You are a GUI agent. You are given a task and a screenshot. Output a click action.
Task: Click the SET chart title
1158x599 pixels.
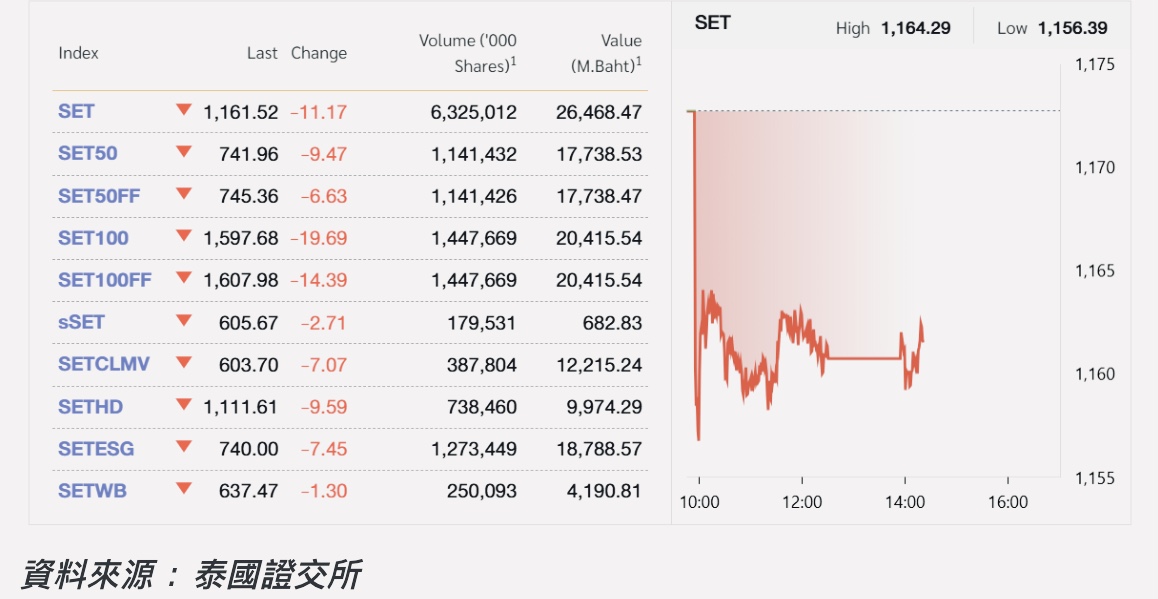click(x=712, y=23)
